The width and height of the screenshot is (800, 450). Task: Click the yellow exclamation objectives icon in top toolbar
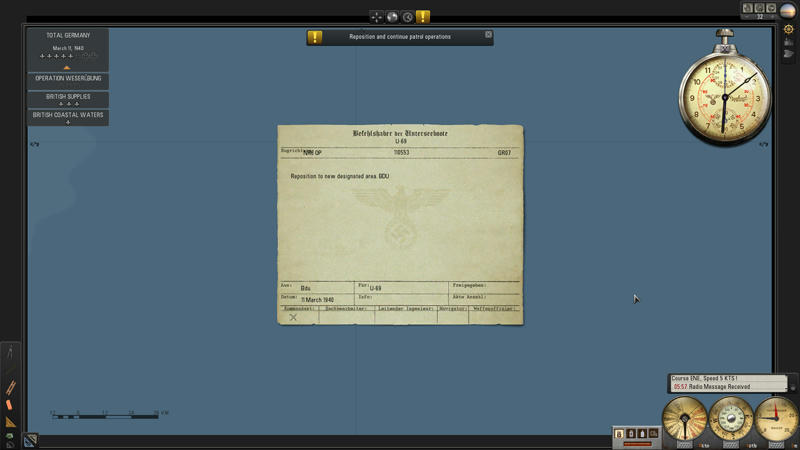423,17
